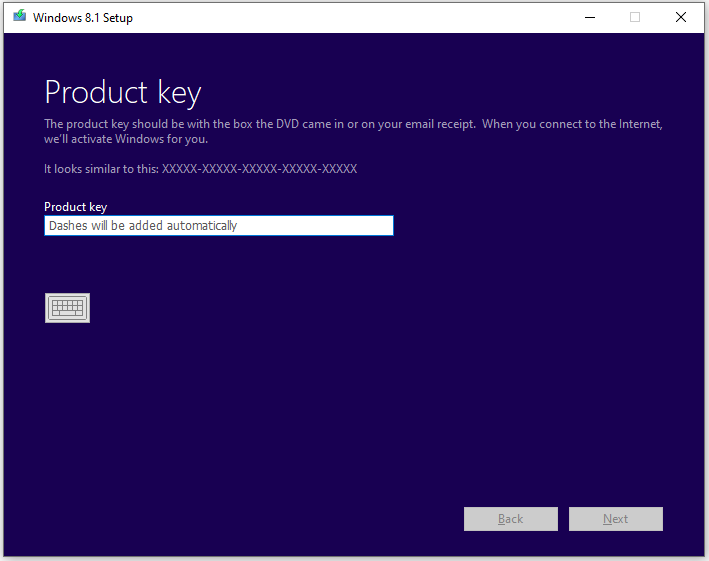The height and width of the screenshot is (561, 709).
Task: Click the "Windows 8.1 Setup" title text
Action: (x=83, y=18)
